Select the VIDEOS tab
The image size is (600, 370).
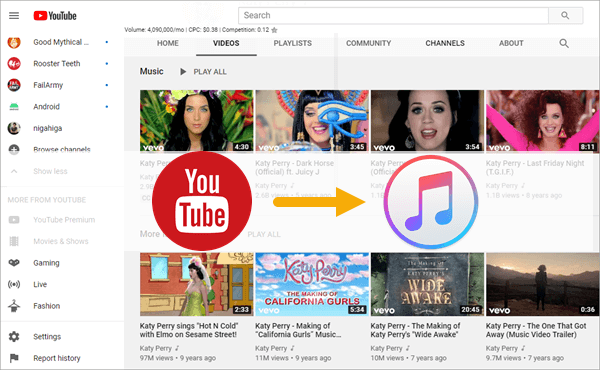226,43
